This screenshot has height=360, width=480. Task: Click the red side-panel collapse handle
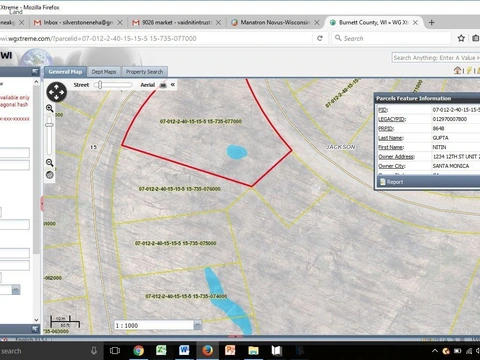(x=42, y=204)
